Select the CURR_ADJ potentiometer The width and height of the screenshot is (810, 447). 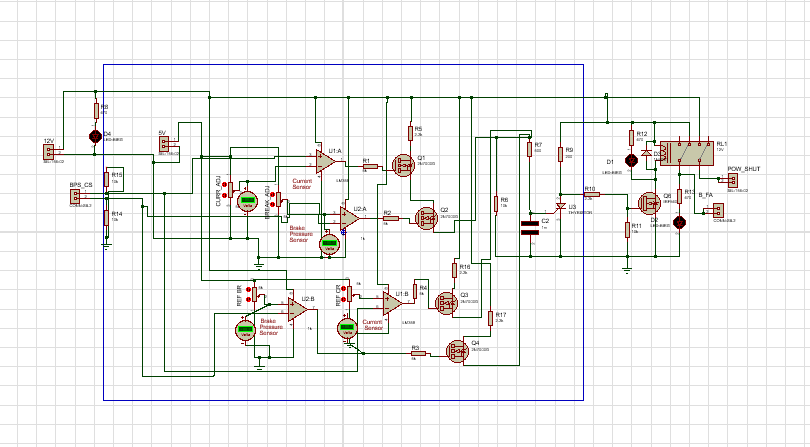tap(231, 188)
